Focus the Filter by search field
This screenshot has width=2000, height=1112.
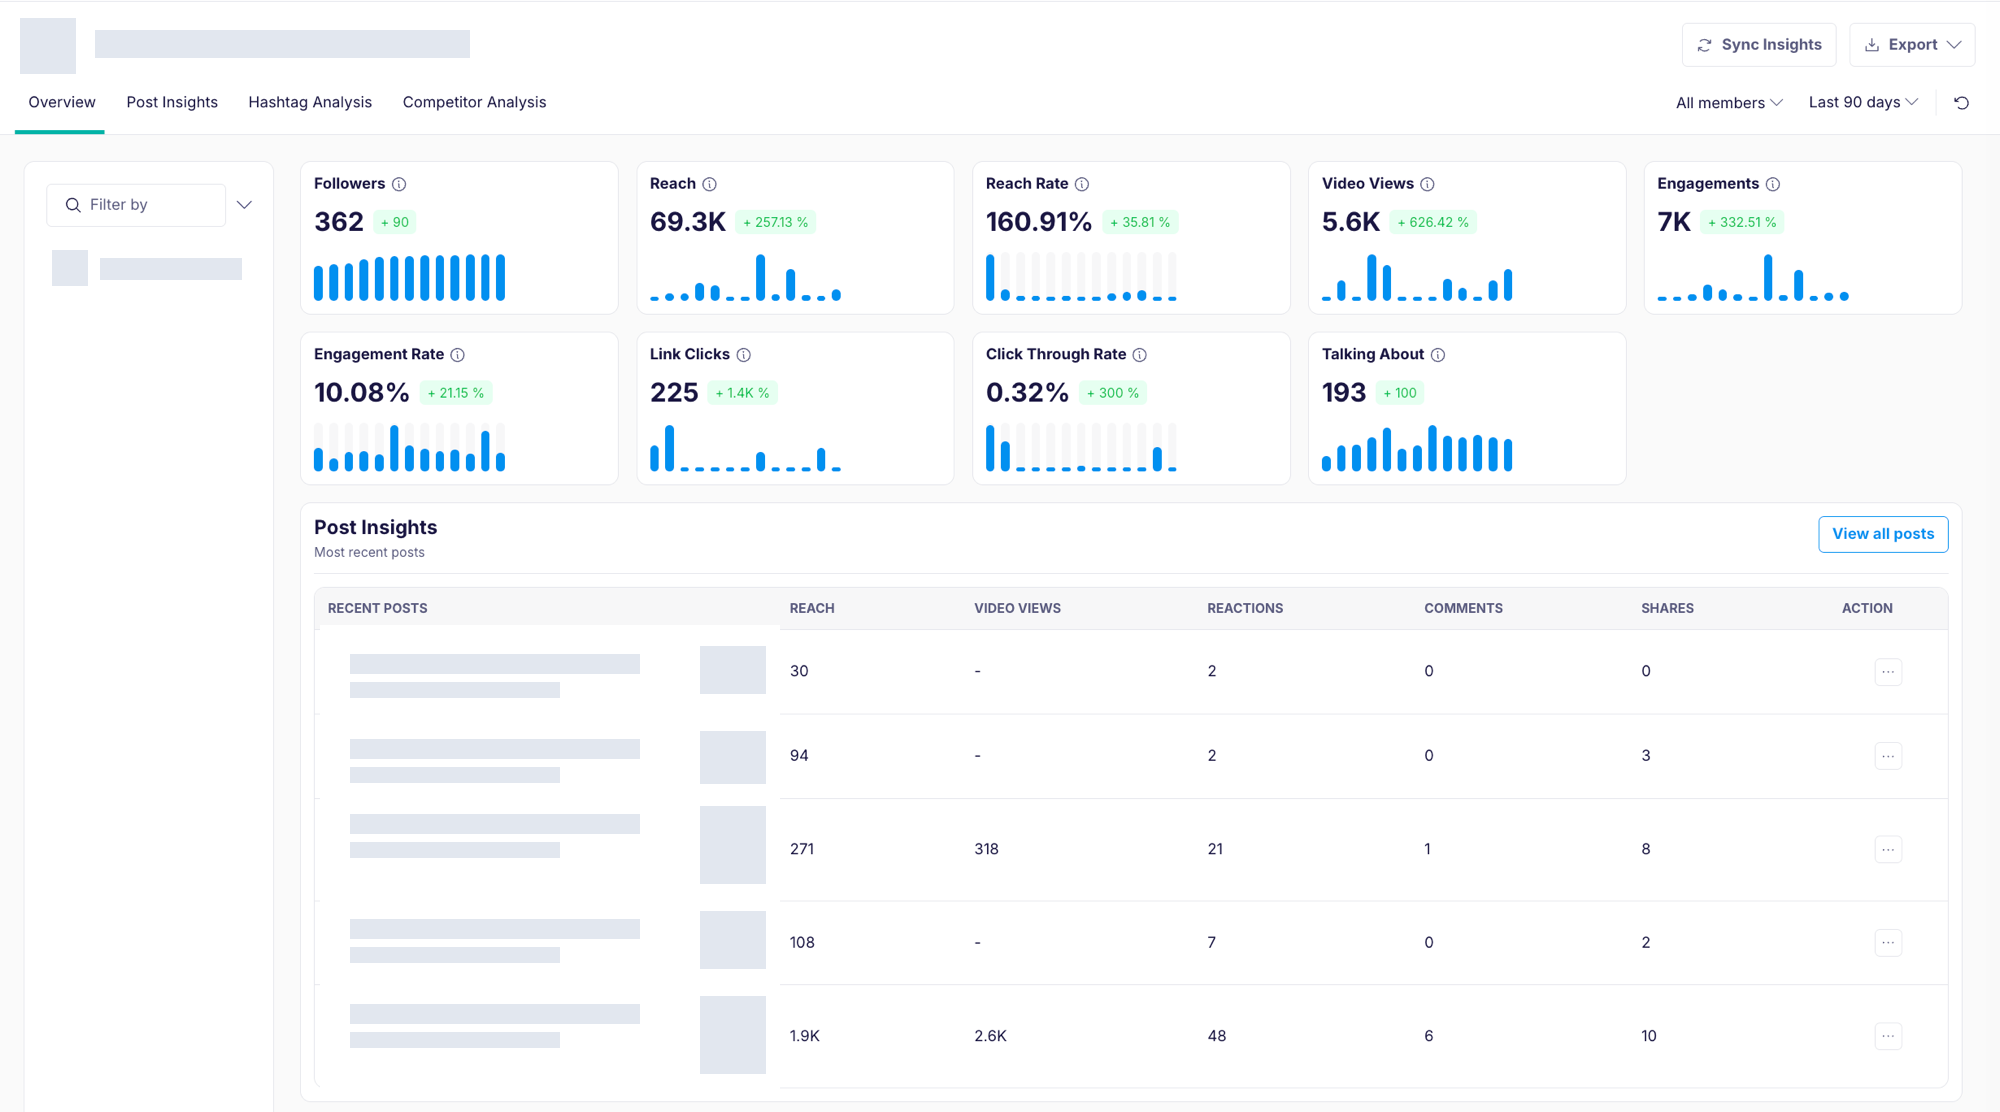click(x=136, y=205)
